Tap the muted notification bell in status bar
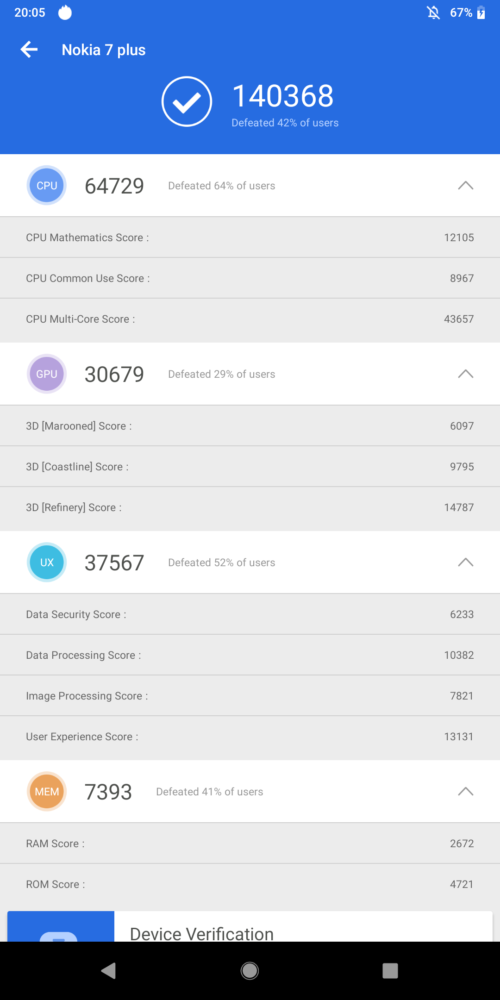Viewport: 500px width, 1000px height. coord(433,13)
